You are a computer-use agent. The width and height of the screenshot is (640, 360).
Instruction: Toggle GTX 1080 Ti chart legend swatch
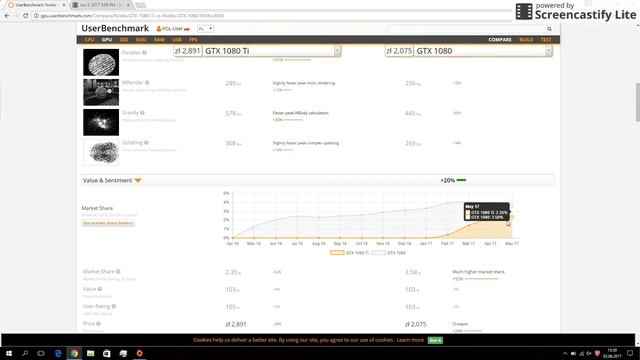(337, 253)
